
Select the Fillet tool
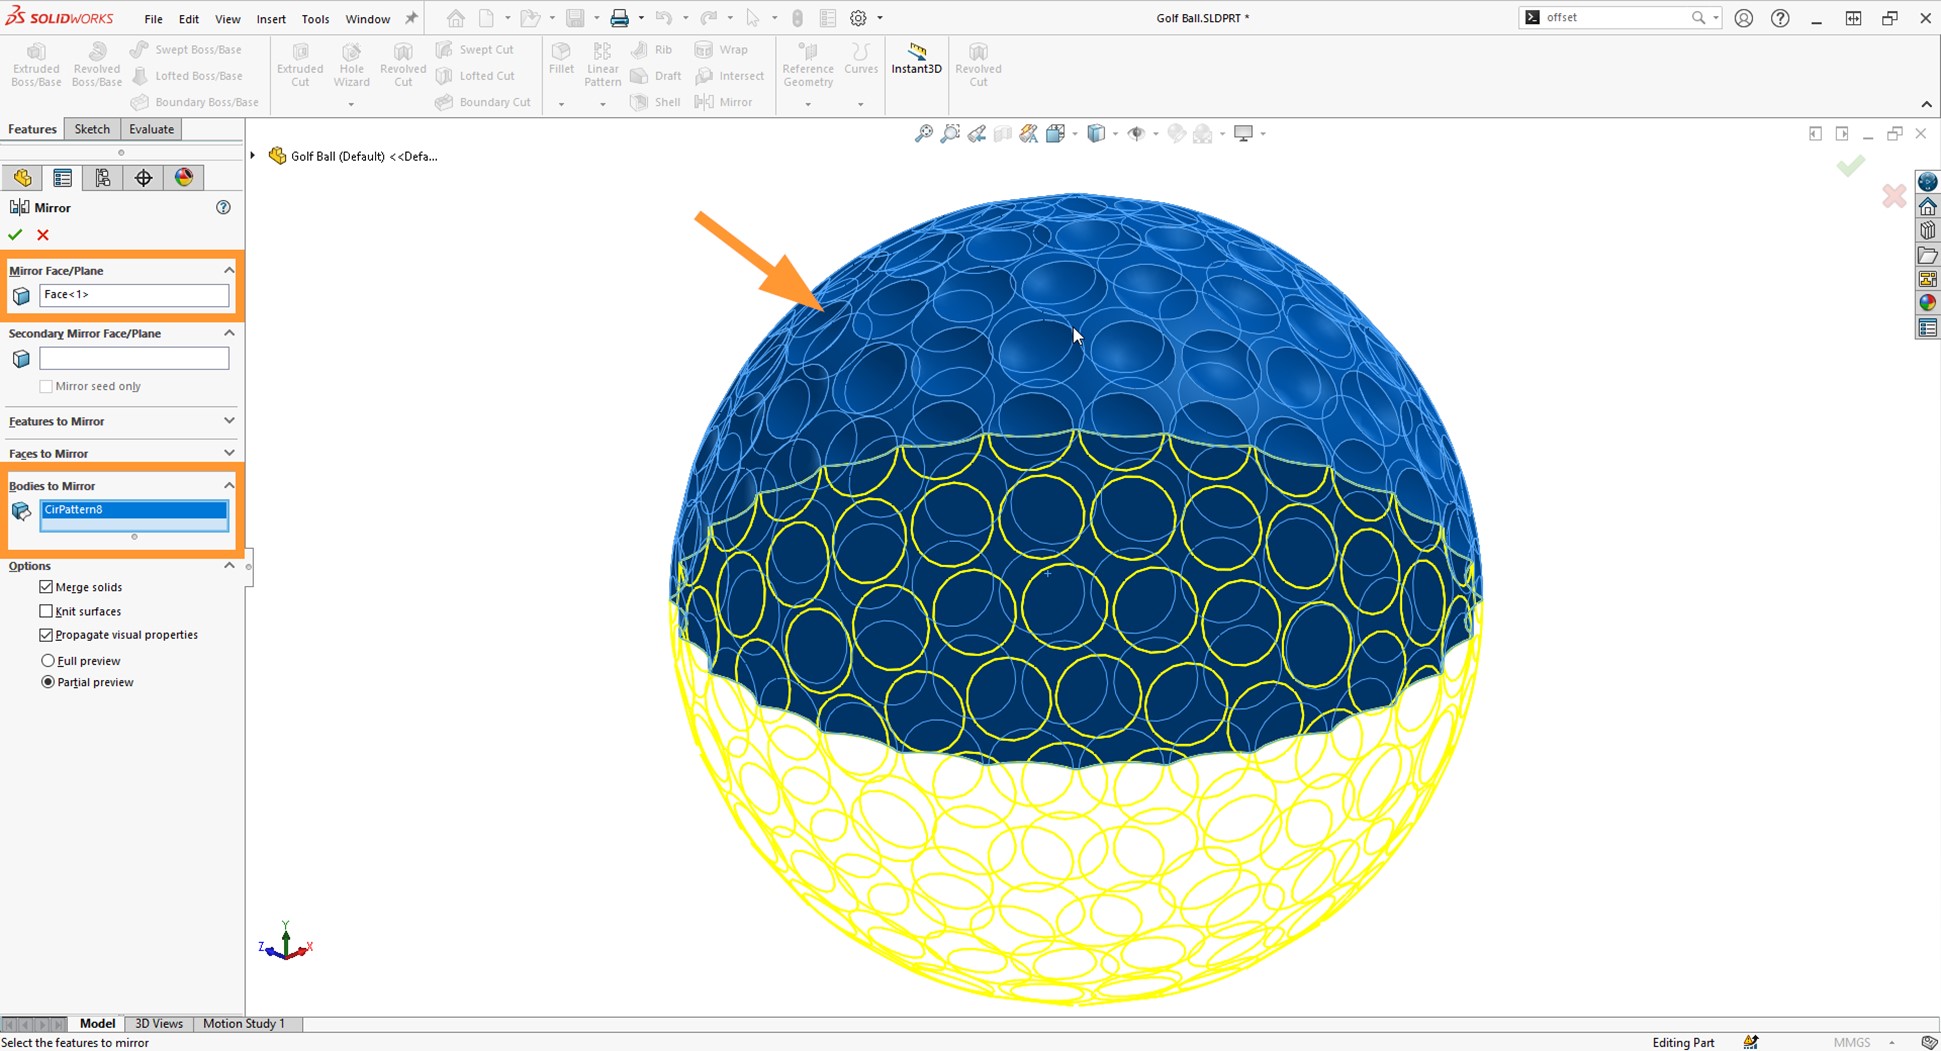561,63
